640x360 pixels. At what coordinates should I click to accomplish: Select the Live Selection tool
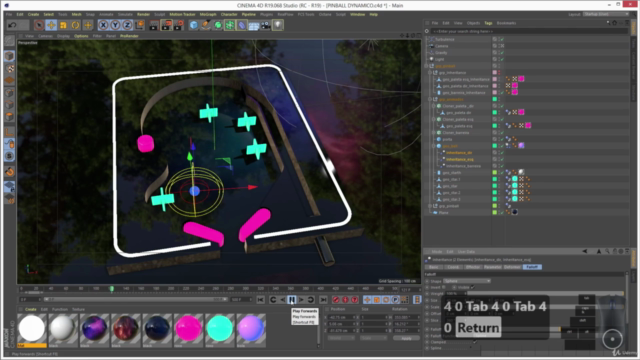(x=39, y=25)
